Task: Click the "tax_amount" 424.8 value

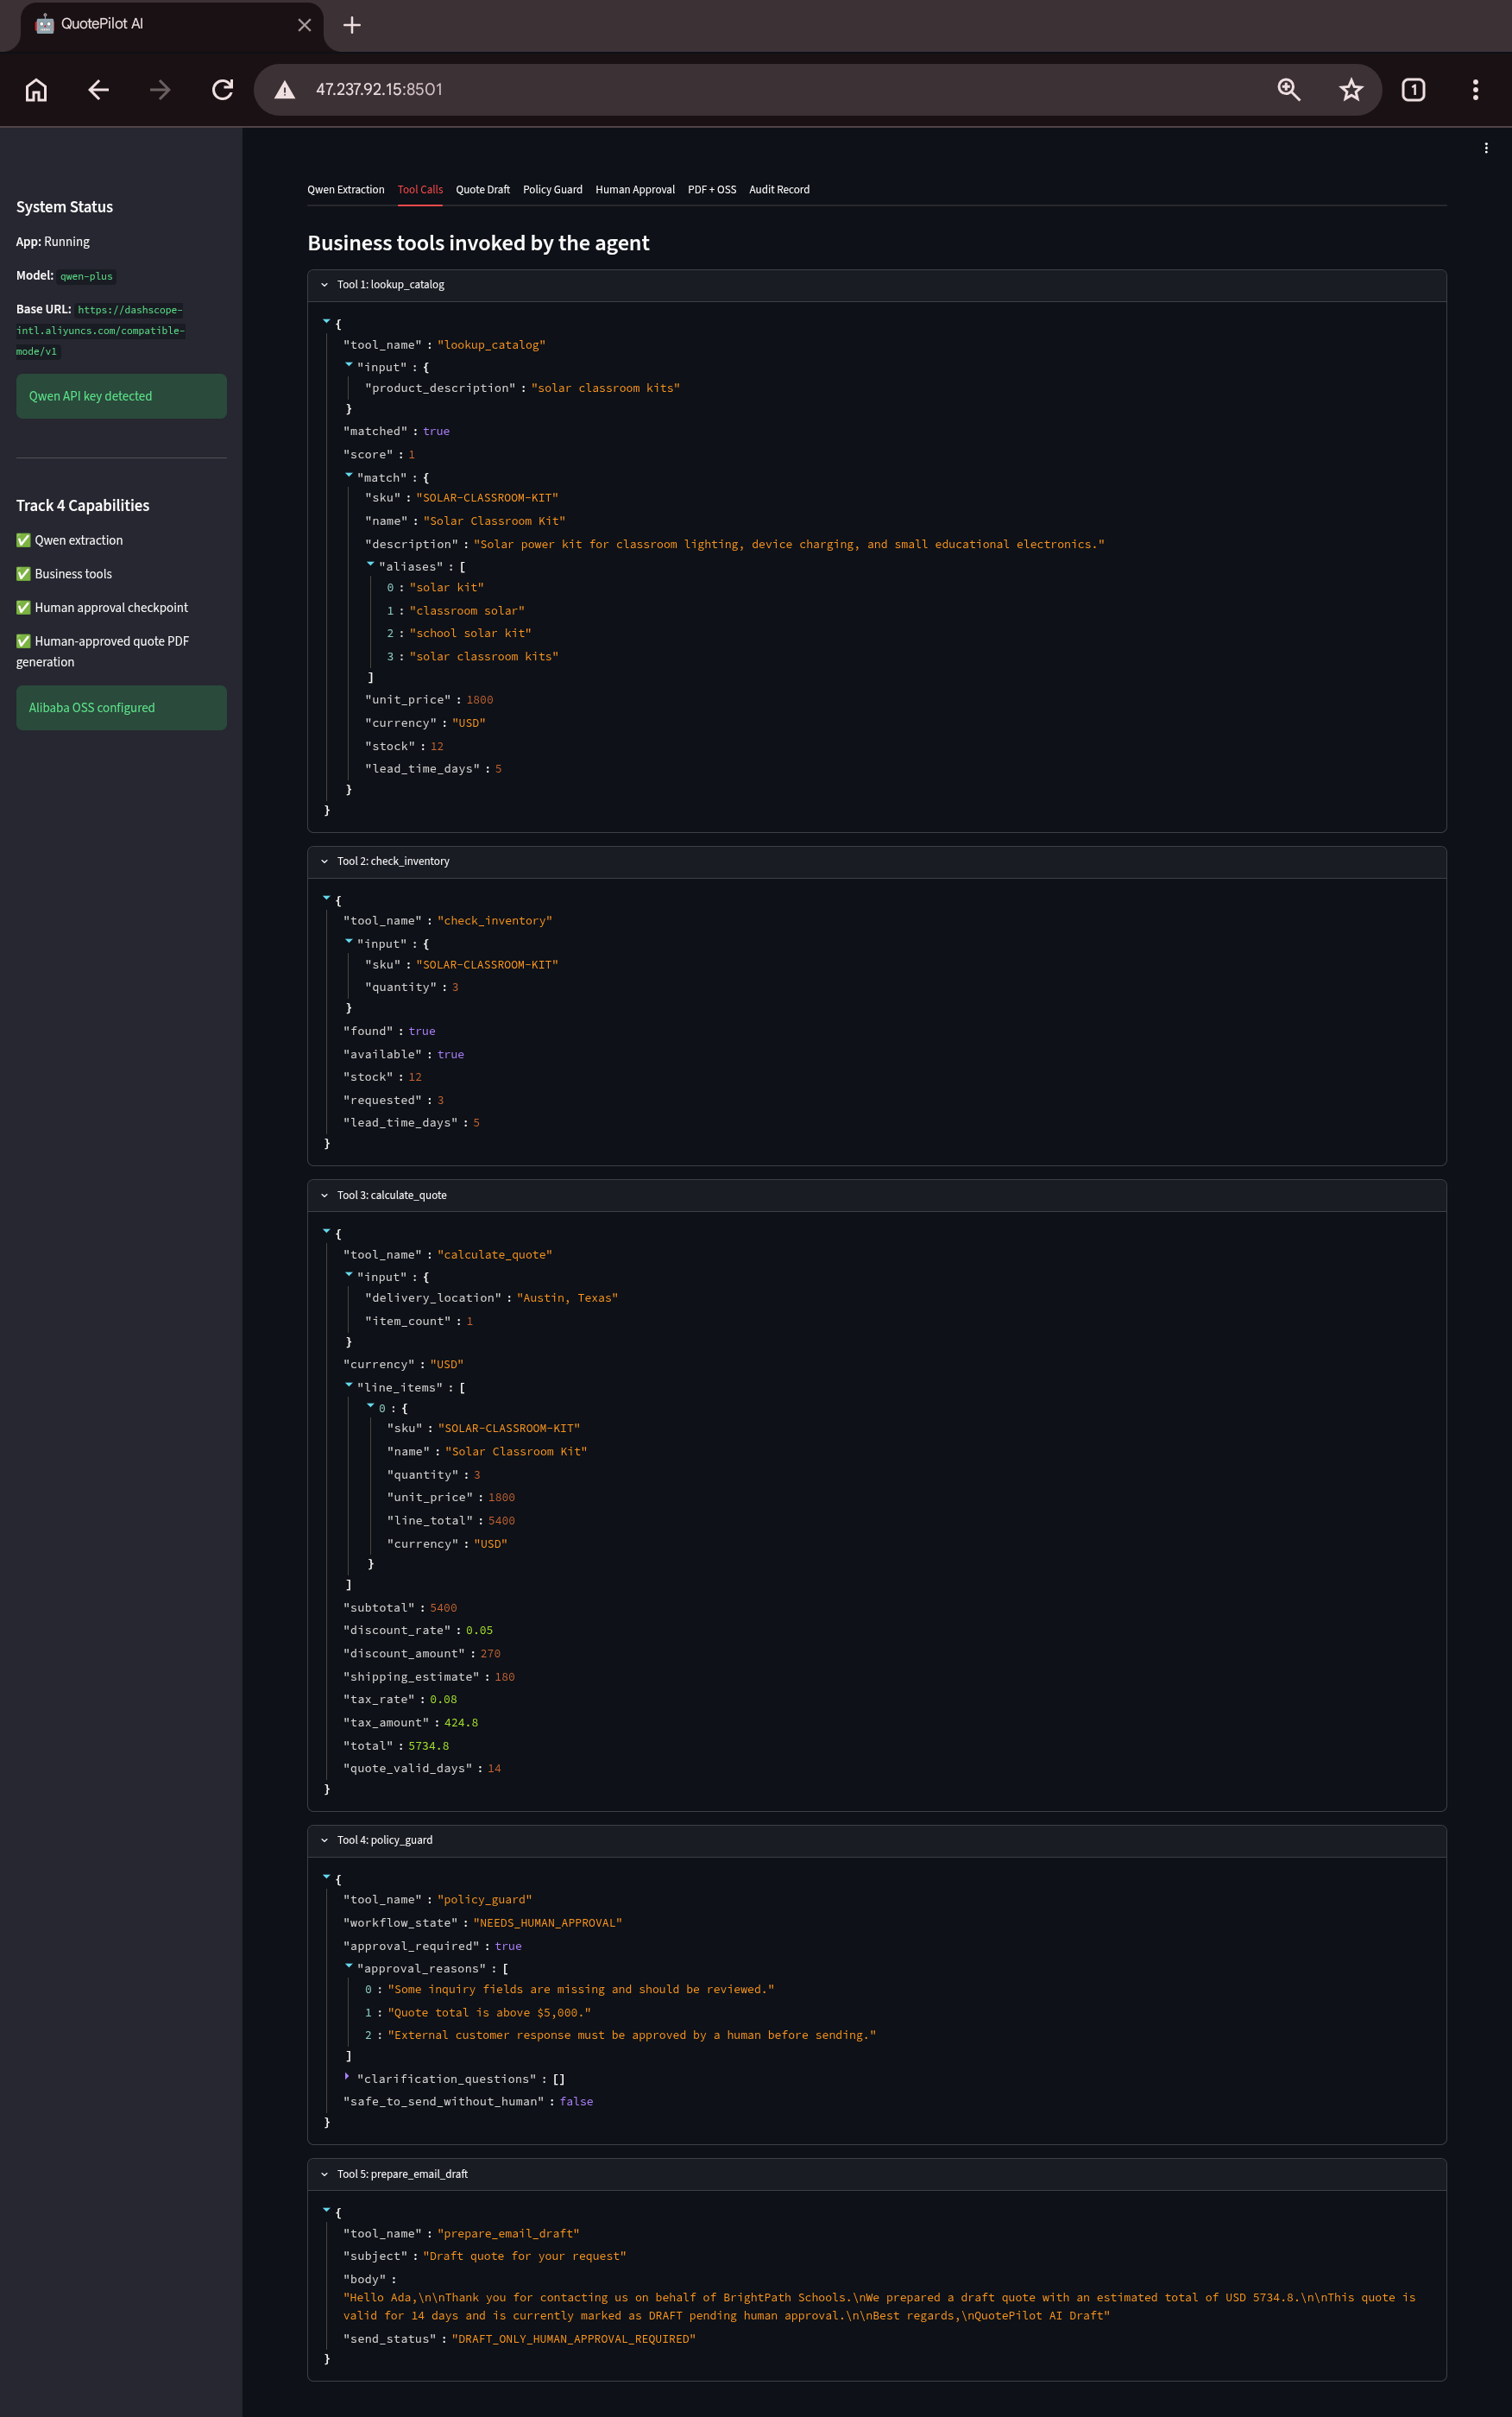Action: (461, 1723)
